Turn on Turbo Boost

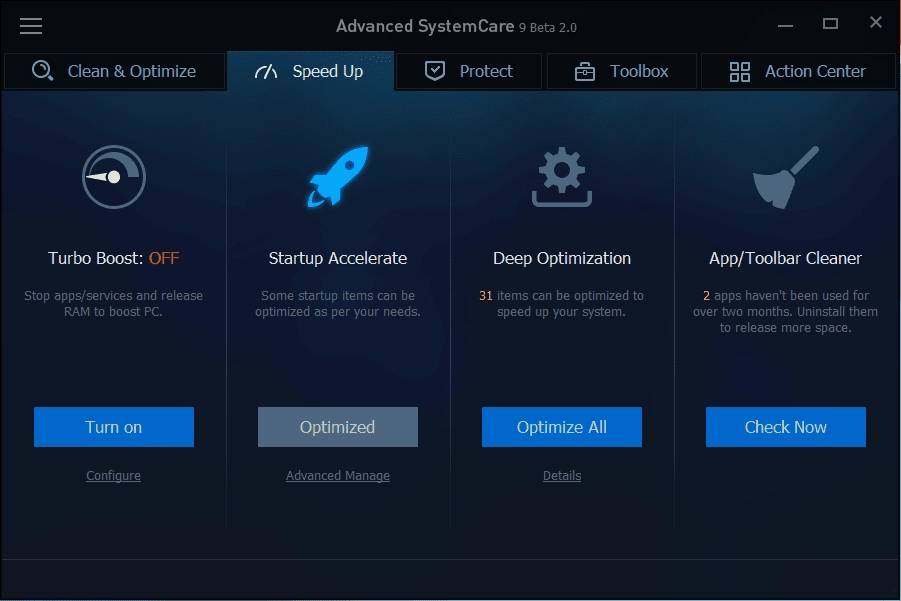tap(114, 427)
